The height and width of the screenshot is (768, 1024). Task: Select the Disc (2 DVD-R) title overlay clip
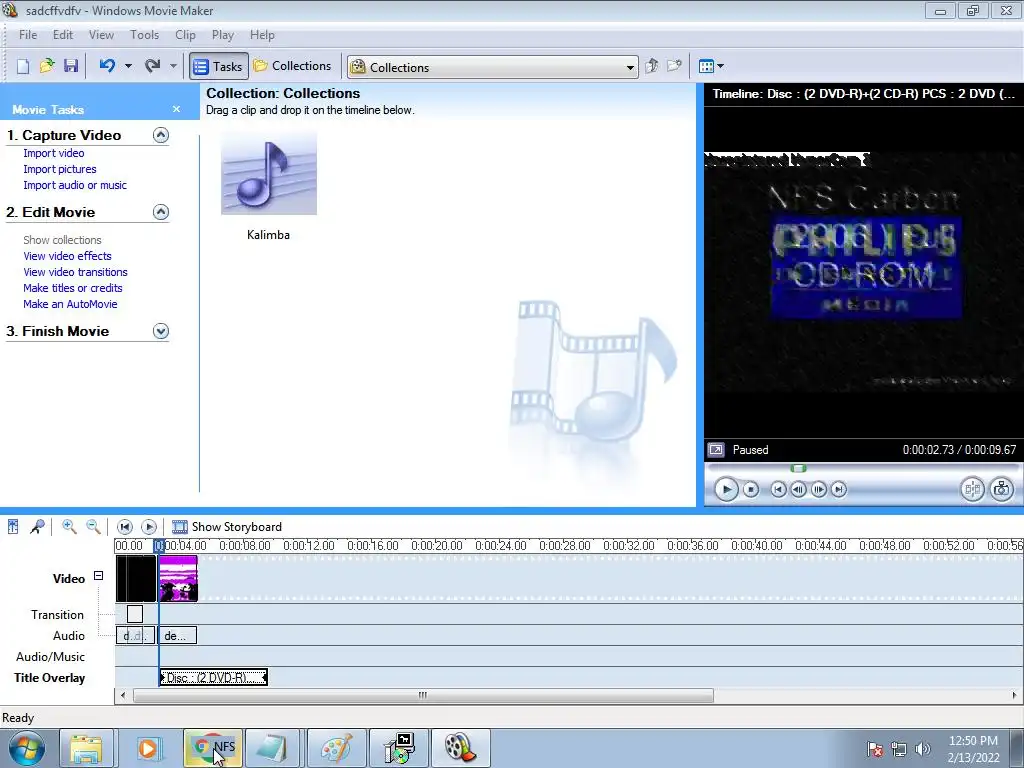click(214, 678)
